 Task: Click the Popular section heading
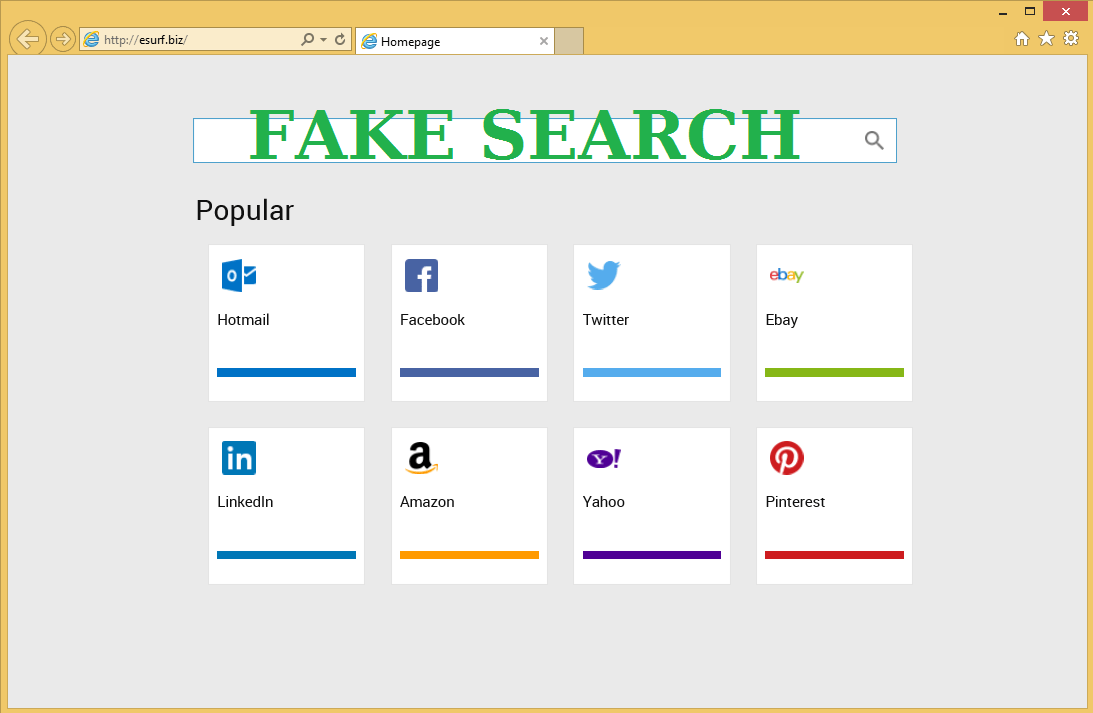245,210
